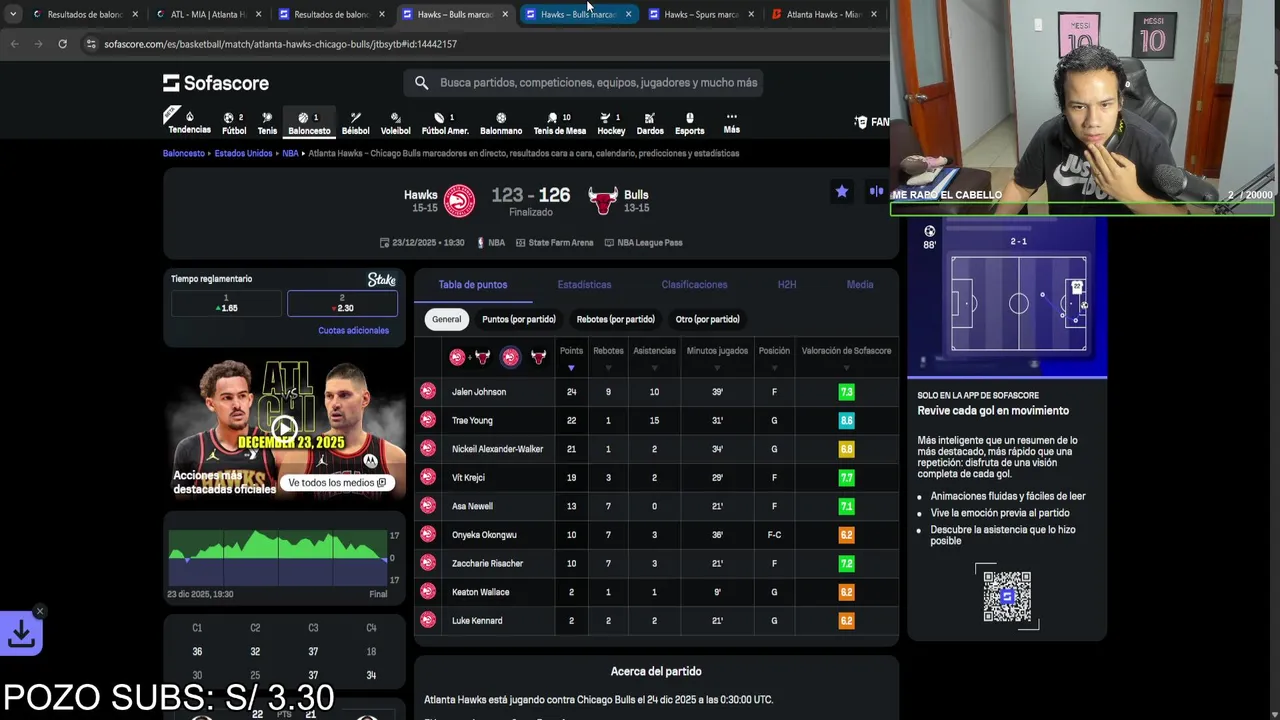Open the Tenis de Mesa icon
Screen dimensions: 1280x720
pos(559,123)
